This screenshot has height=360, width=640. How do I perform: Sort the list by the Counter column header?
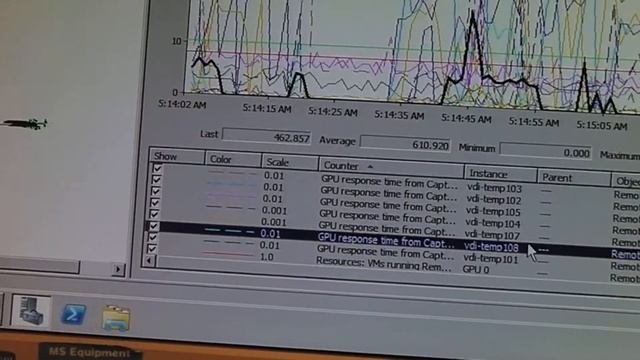pos(391,167)
